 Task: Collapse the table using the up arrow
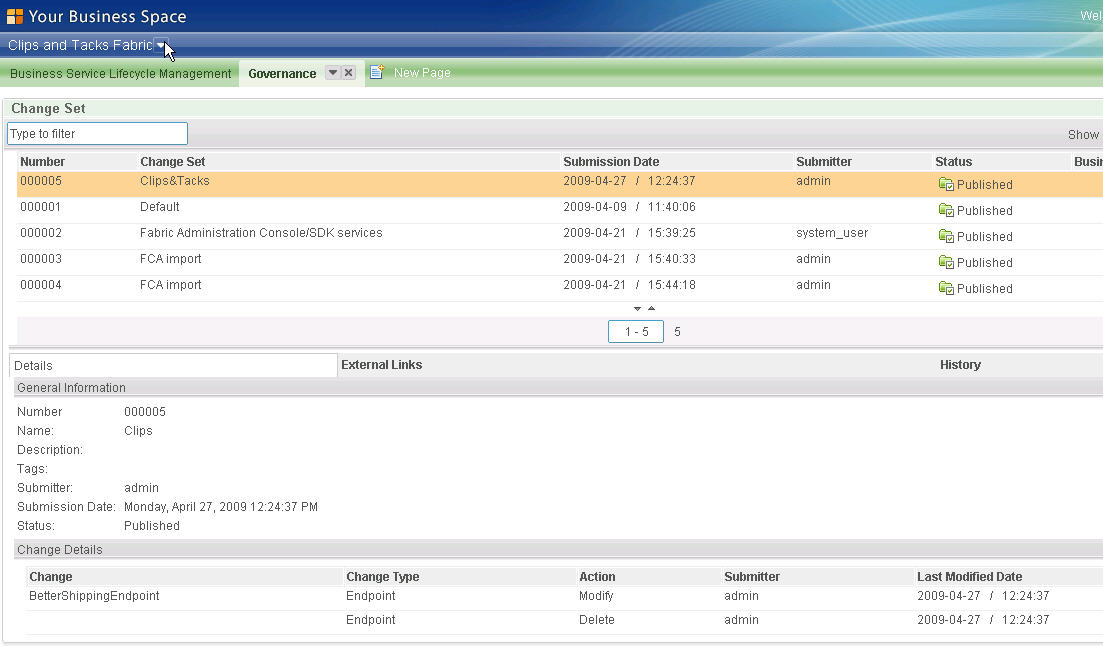pos(651,309)
